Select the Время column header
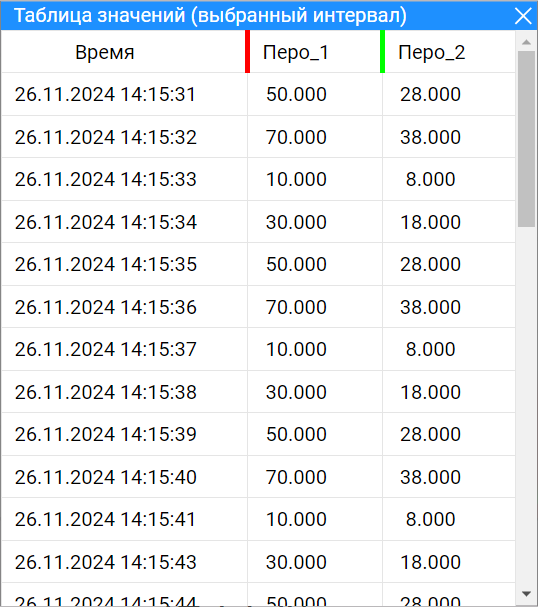 click(105, 52)
